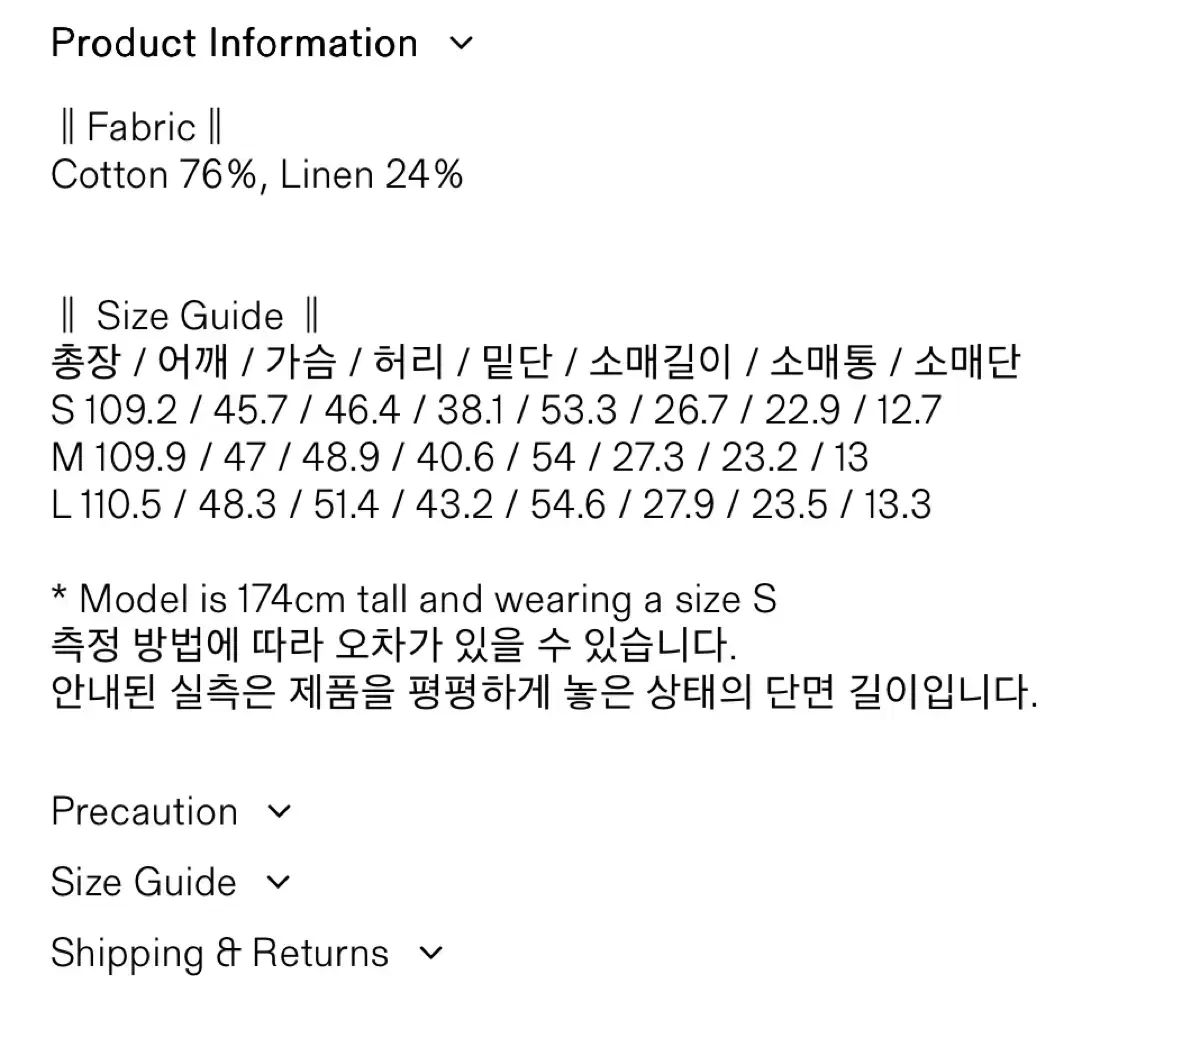Screen dimensions: 1200x1038
Task: Click the size M measurements row
Action: pos(459,457)
